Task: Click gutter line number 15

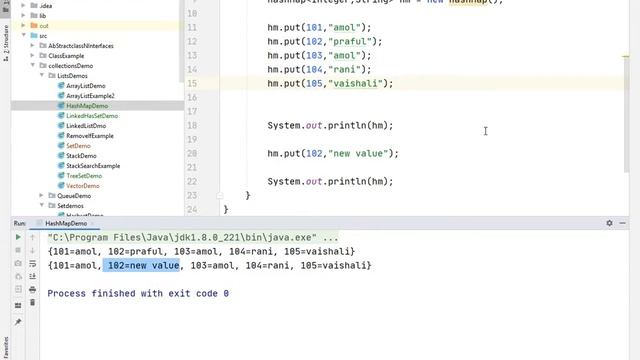Action: [x=192, y=83]
